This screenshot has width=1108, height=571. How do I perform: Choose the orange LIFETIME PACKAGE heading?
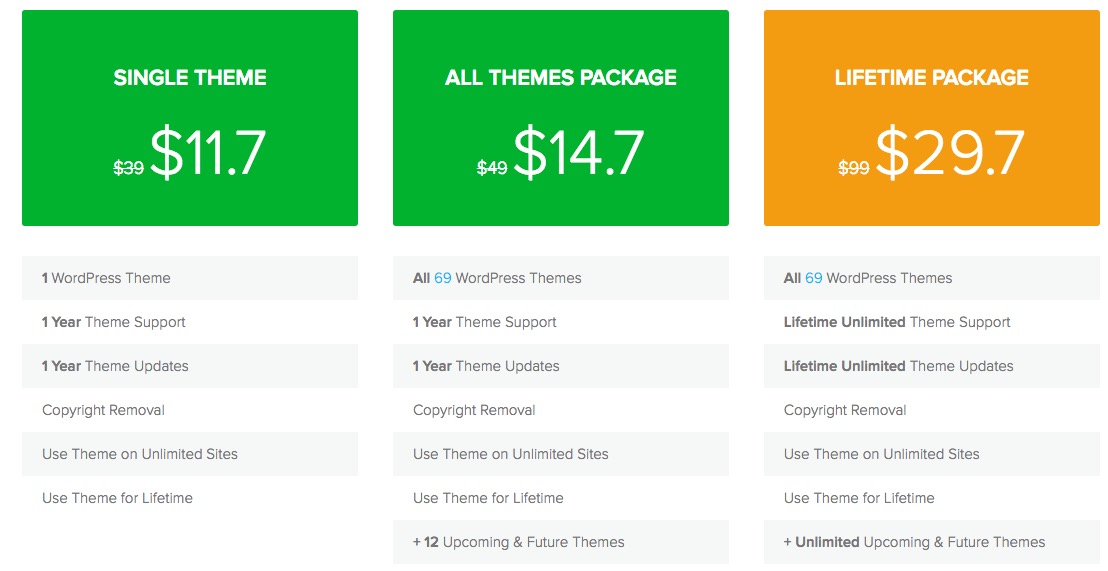click(x=931, y=78)
